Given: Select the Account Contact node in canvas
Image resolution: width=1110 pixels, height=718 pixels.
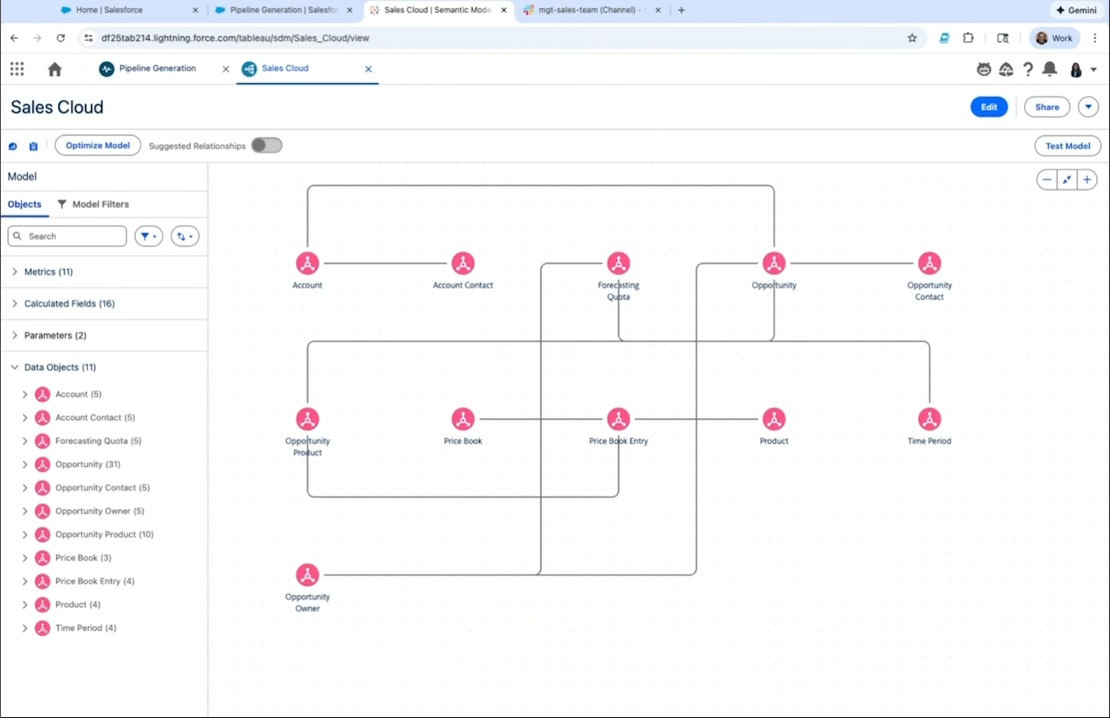Looking at the screenshot, I should coord(463,263).
